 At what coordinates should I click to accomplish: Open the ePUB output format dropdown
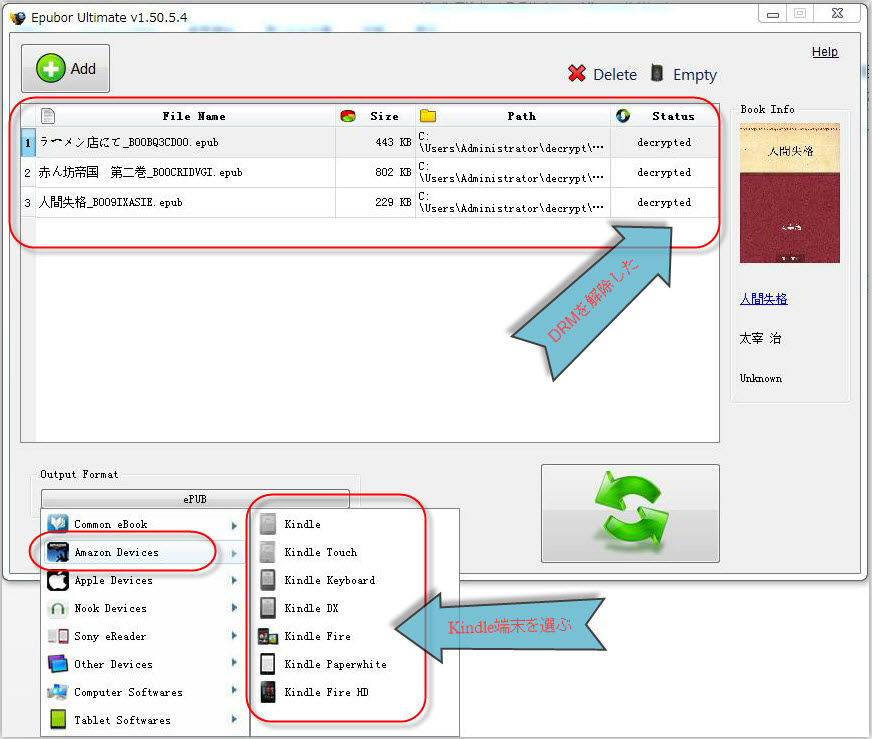click(x=195, y=499)
